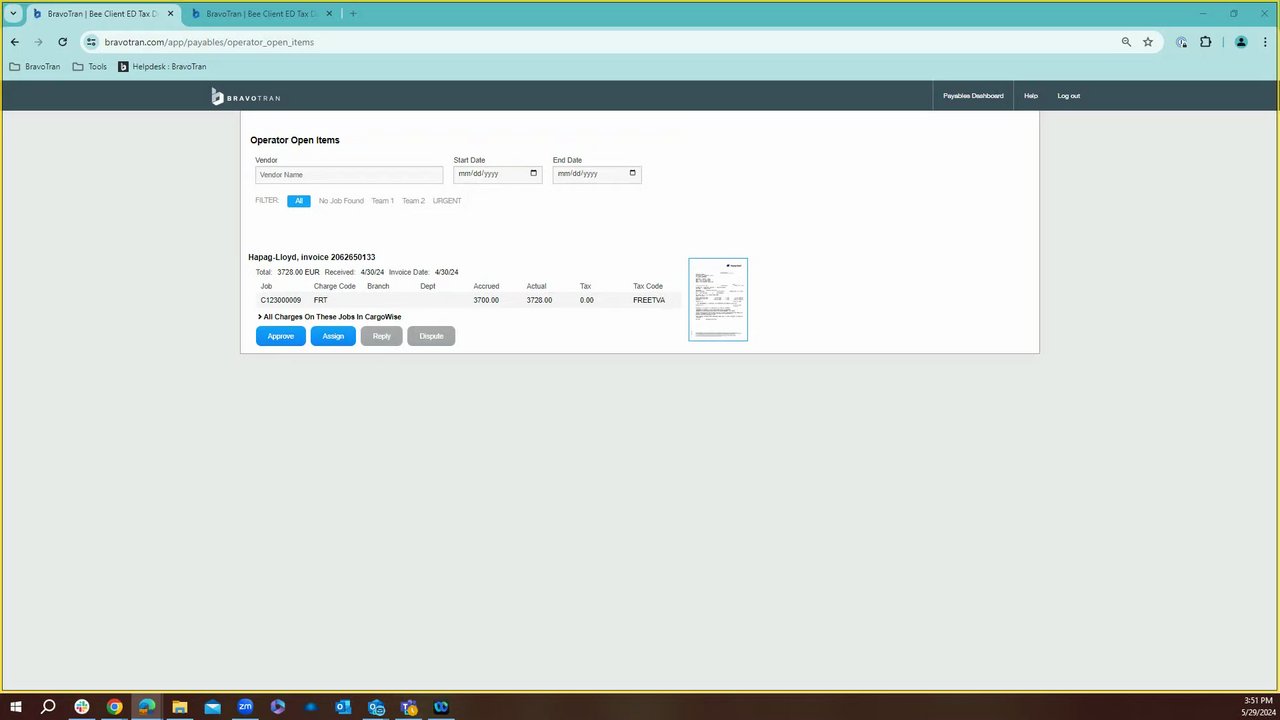Open Help in the header menu

tap(1031, 96)
